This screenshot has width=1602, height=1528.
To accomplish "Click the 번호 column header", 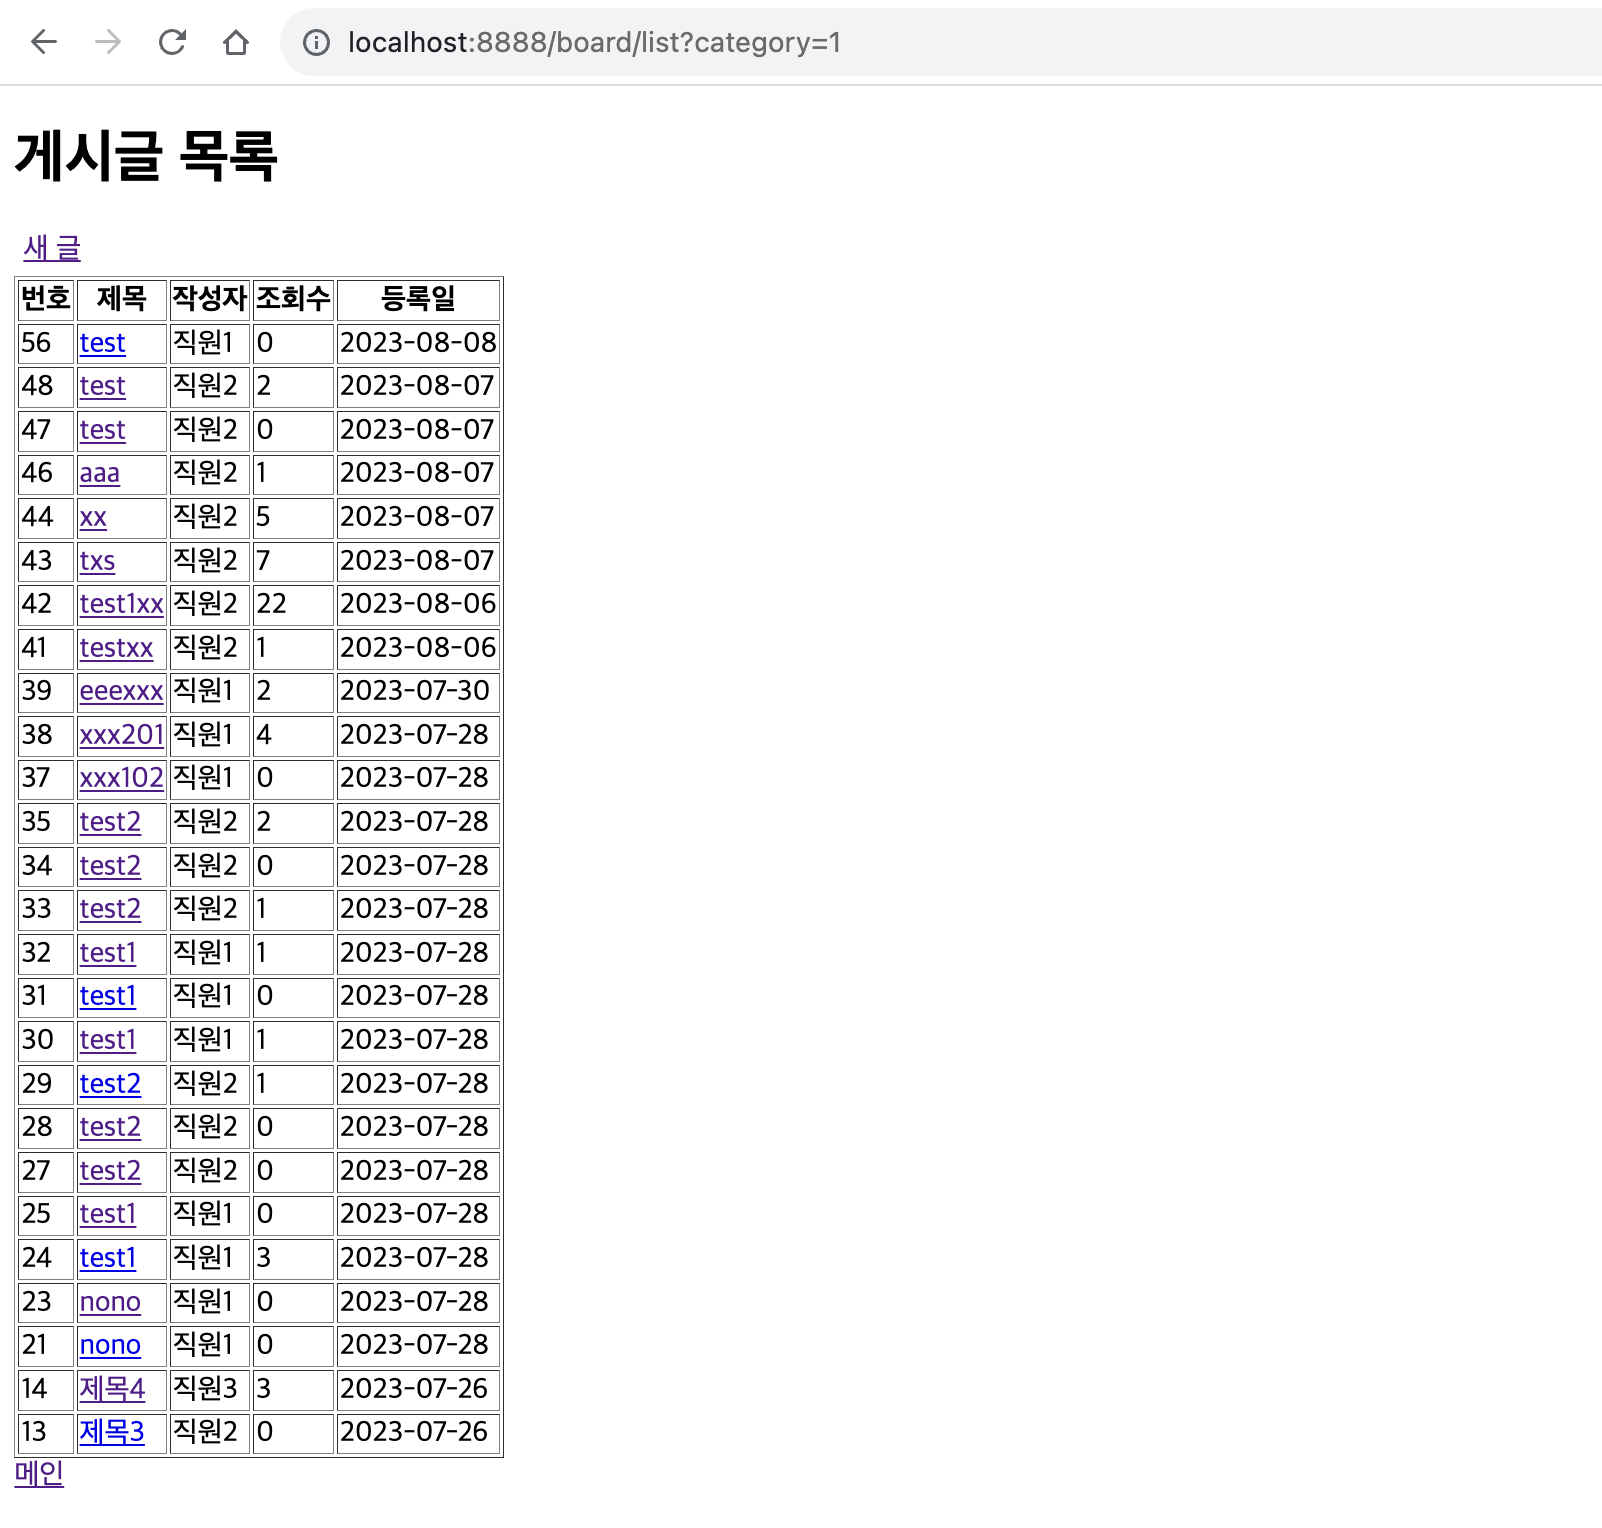I will pos(46,299).
